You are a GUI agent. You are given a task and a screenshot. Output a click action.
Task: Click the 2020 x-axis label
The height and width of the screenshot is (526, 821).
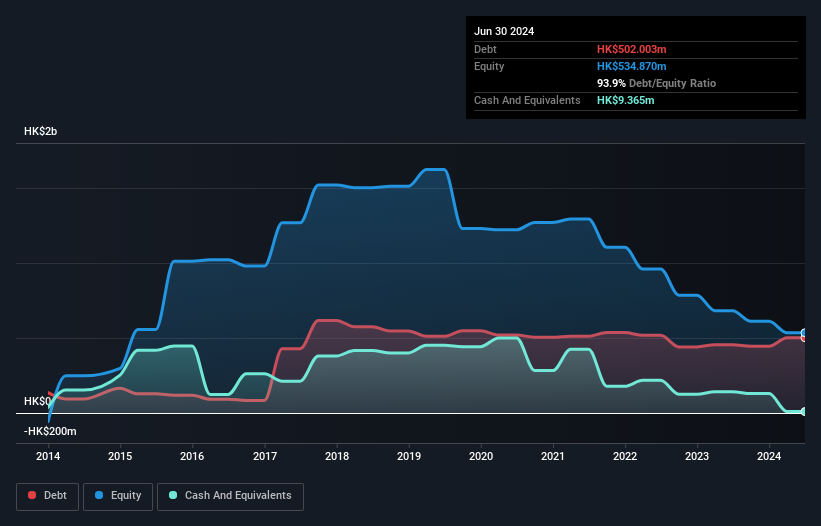(481, 456)
